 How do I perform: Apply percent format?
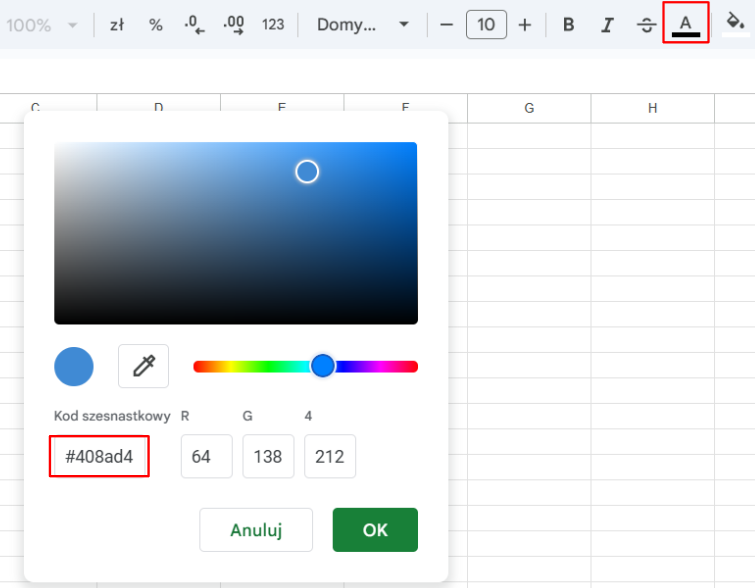pos(156,25)
